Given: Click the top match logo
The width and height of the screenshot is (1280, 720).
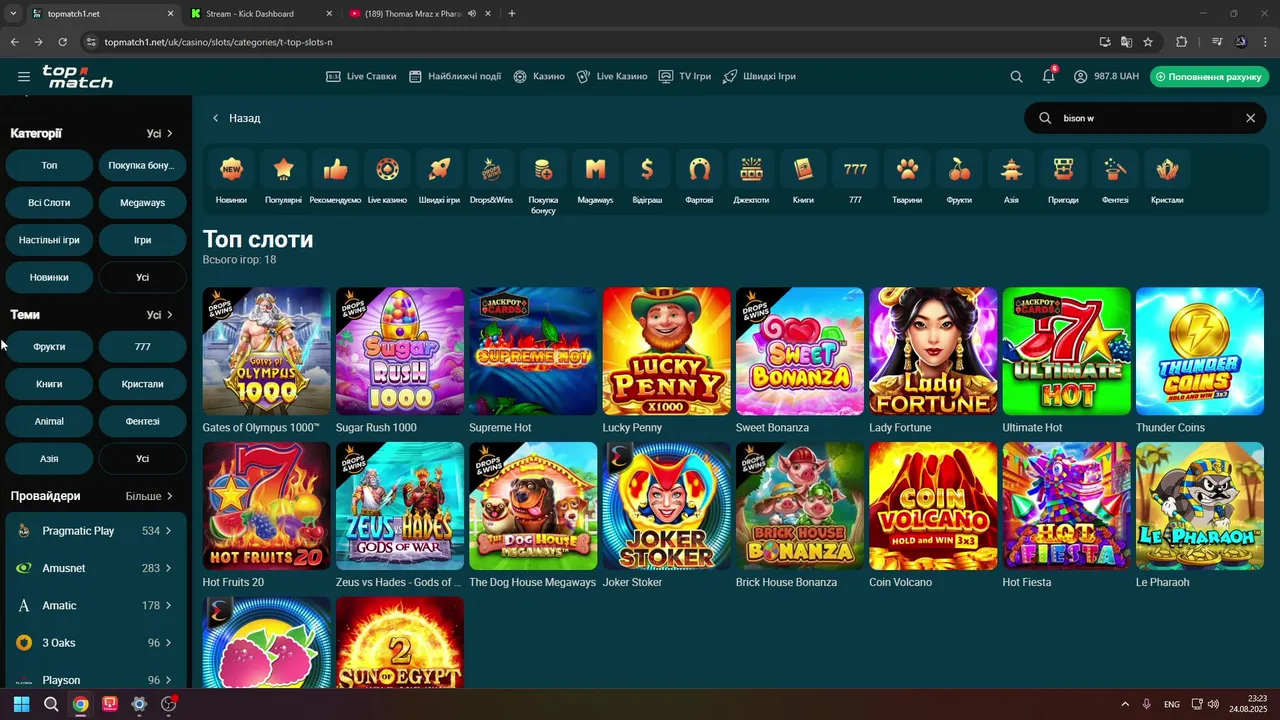Looking at the screenshot, I should pos(78,76).
